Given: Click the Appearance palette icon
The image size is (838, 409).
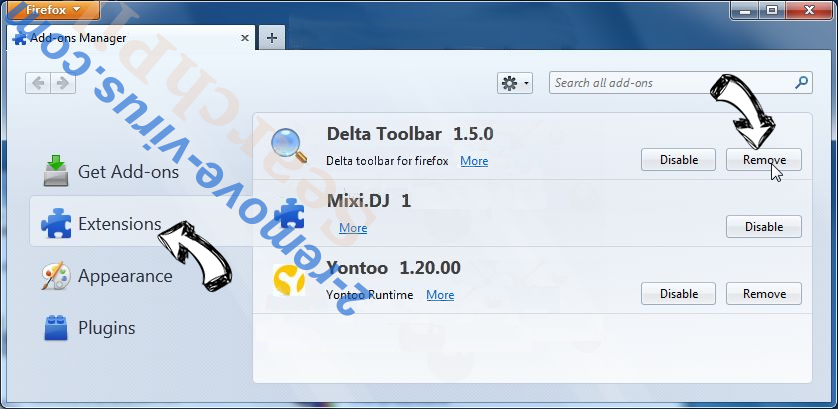Looking at the screenshot, I should click(x=56, y=276).
